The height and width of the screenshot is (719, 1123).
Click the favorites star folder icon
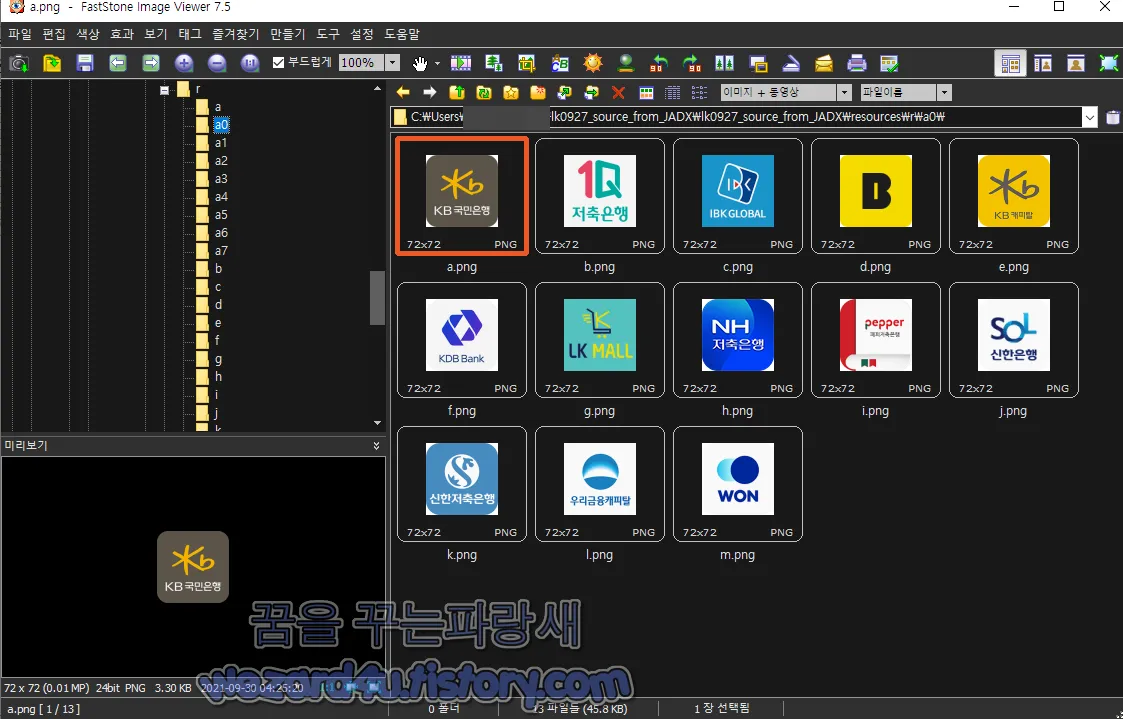pos(511,92)
